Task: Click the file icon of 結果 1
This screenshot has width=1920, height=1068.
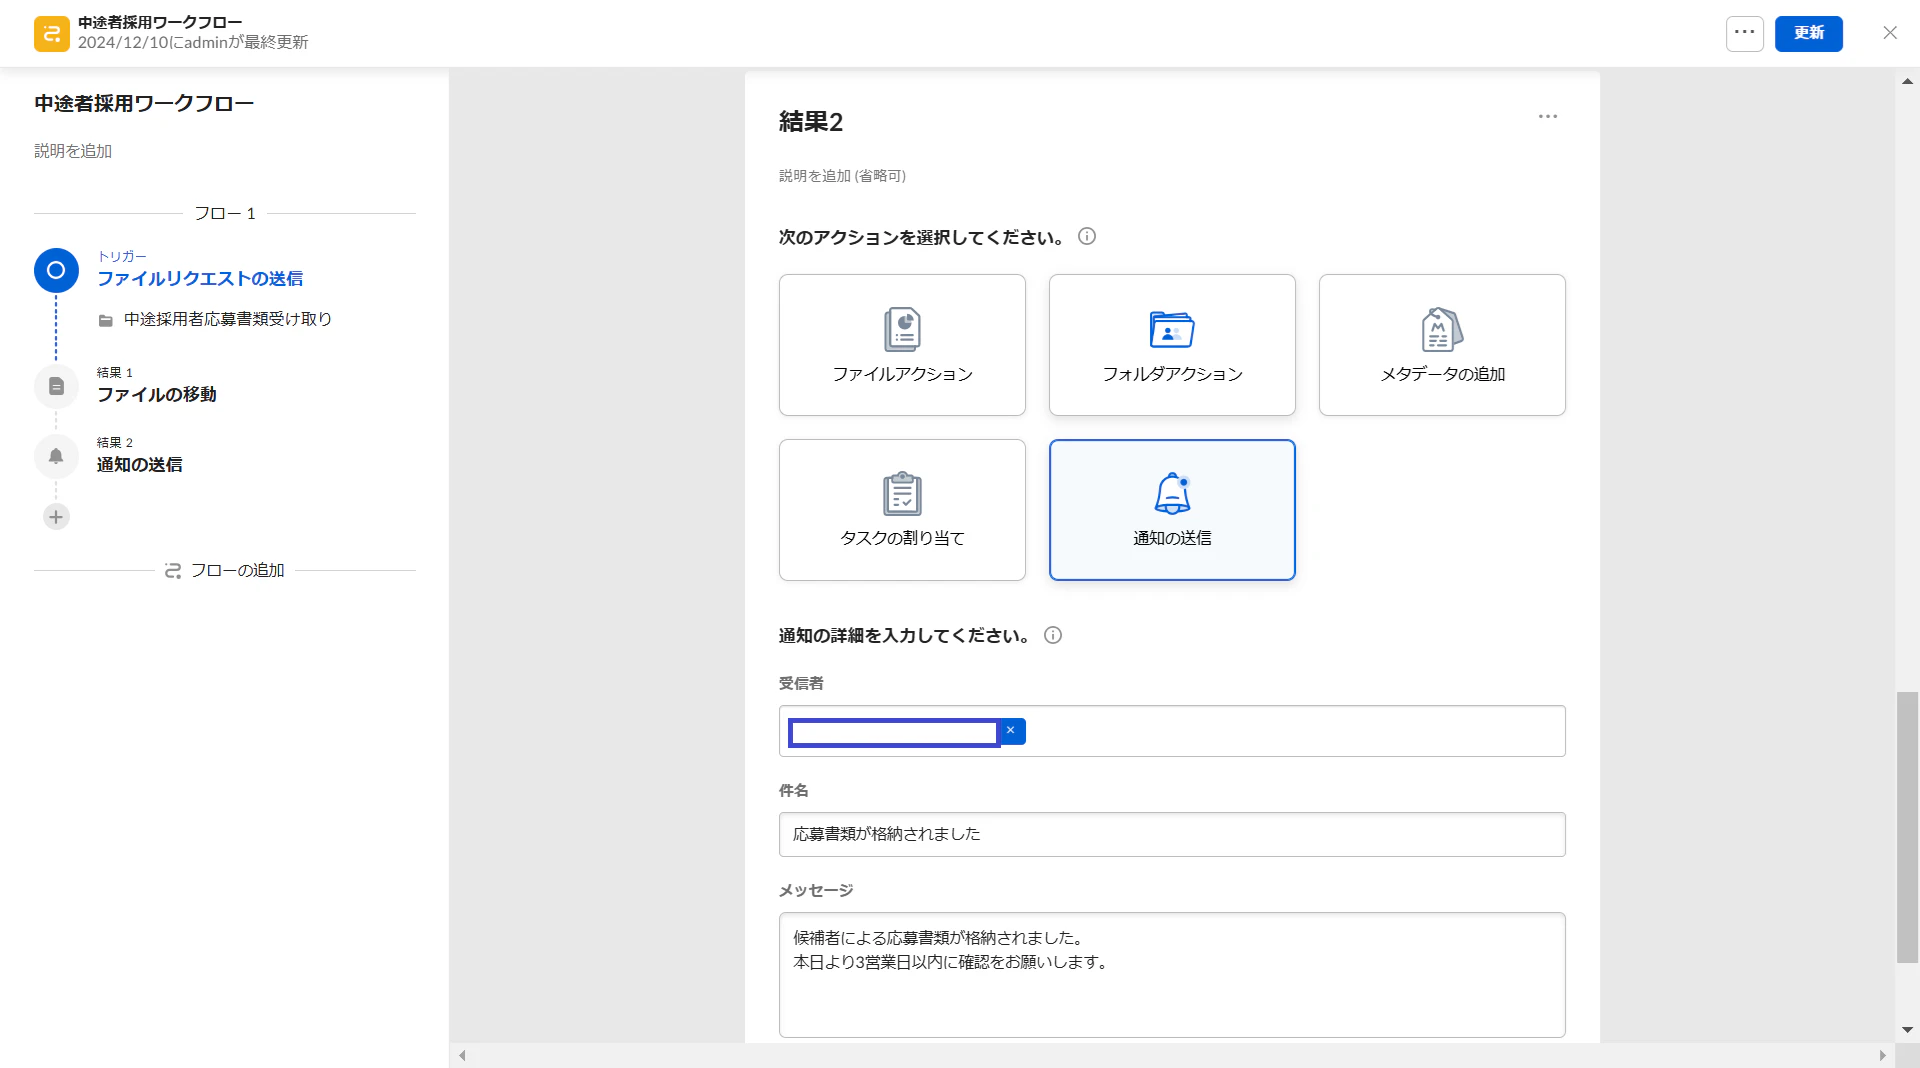Action: [56, 386]
